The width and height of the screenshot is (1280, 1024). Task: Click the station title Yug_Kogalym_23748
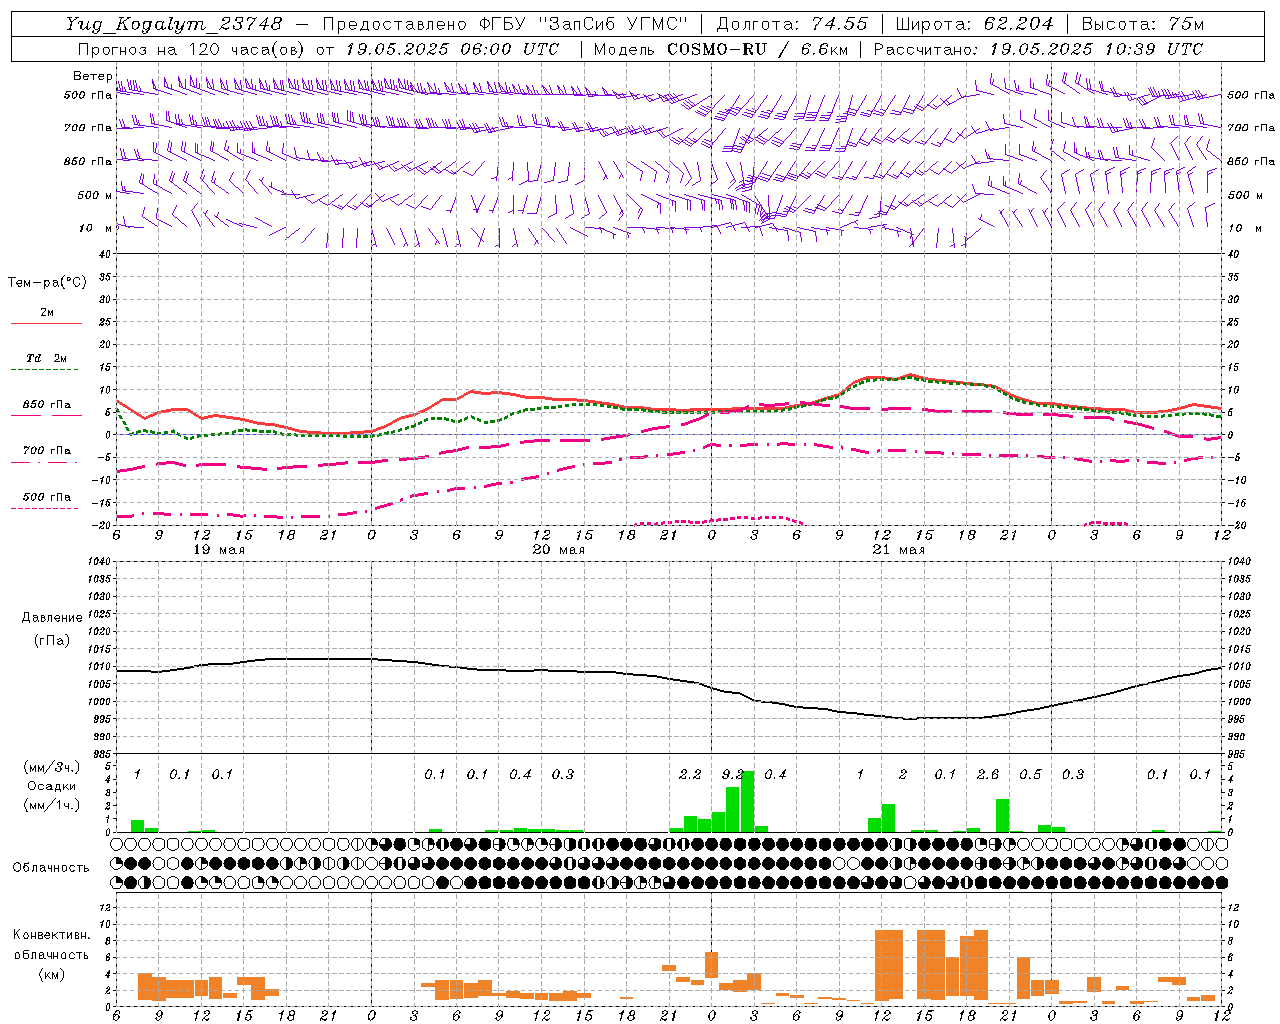point(174,24)
